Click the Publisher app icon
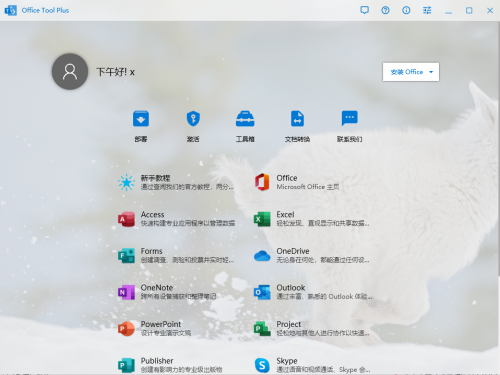Image resolution: width=500 pixels, height=375 pixels. coord(126,365)
